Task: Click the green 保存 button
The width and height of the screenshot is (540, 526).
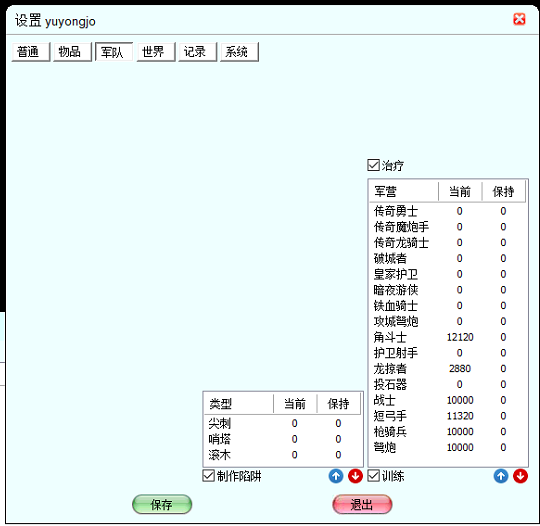Action: pyautogui.click(x=162, y=505)
